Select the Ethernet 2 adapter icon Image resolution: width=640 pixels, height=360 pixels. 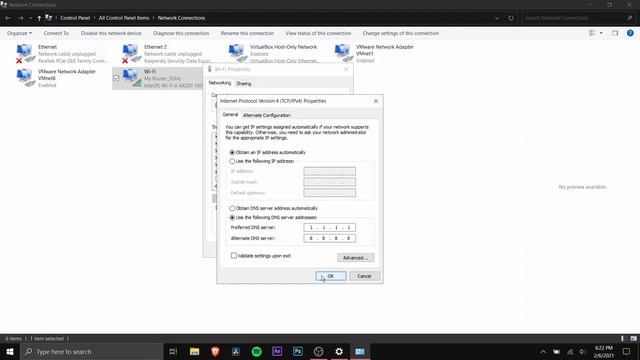coord(131,53)
